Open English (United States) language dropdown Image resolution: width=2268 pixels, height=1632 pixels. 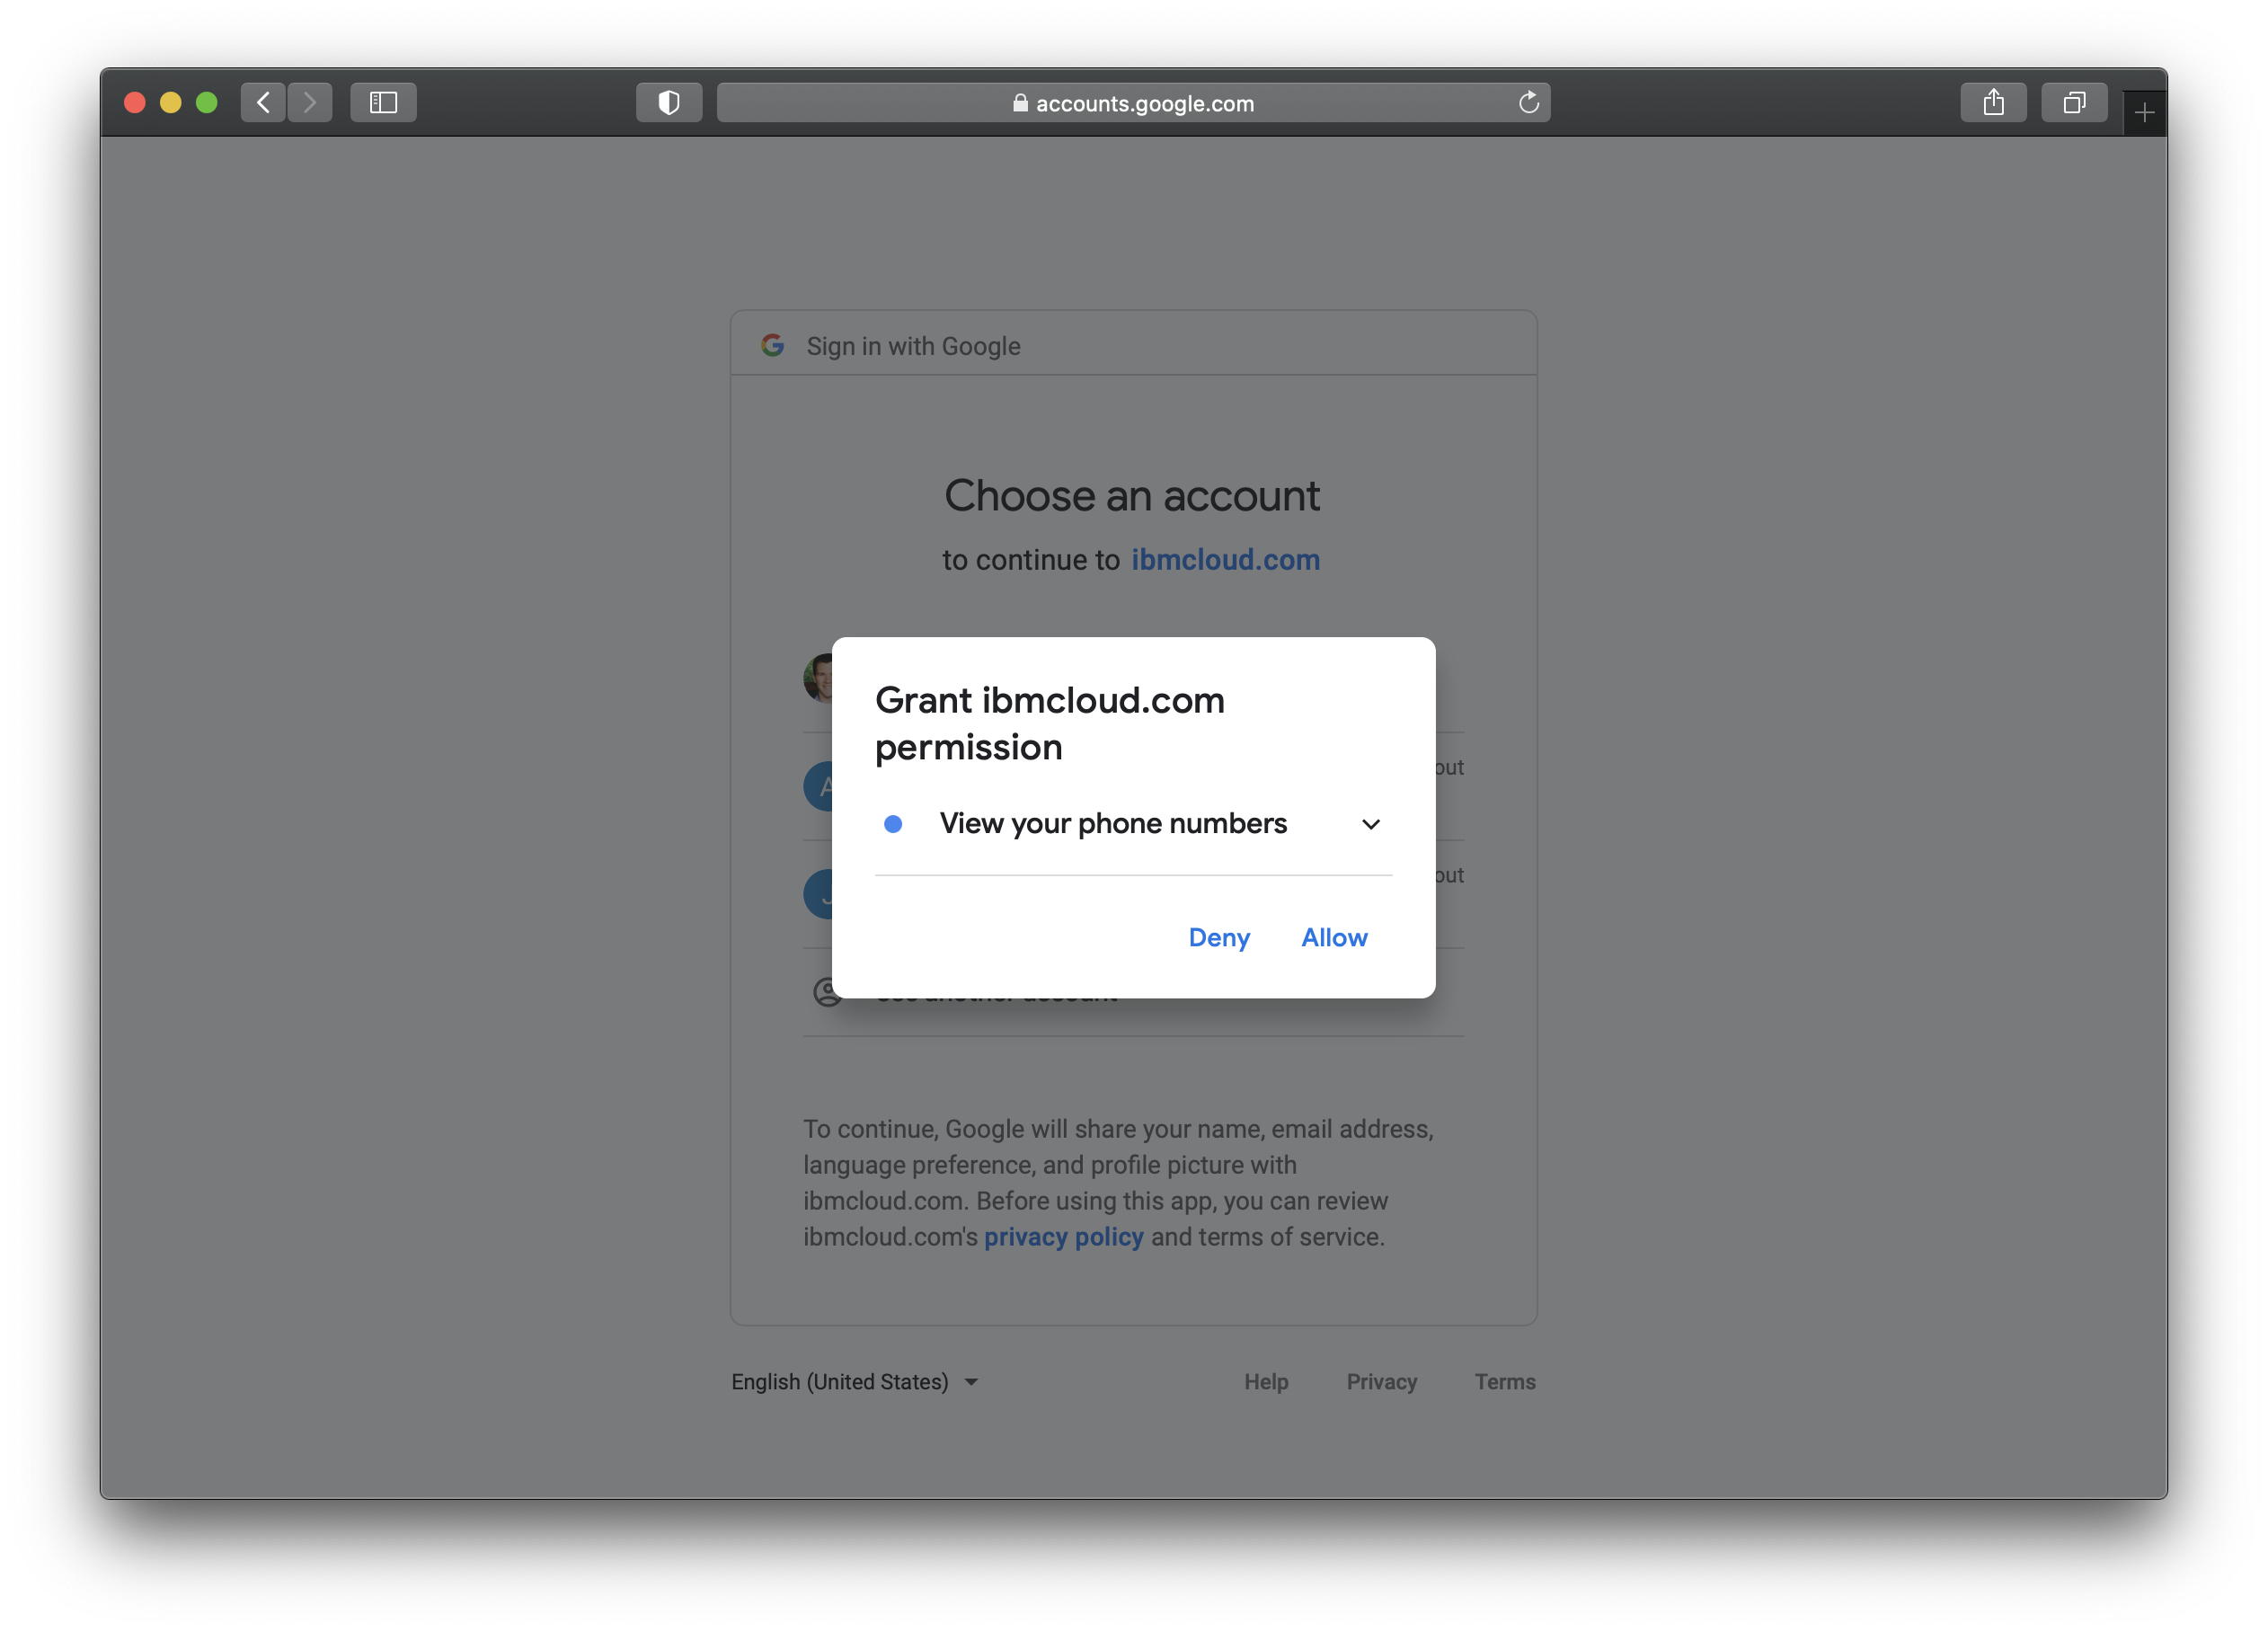click(854, 1381)
